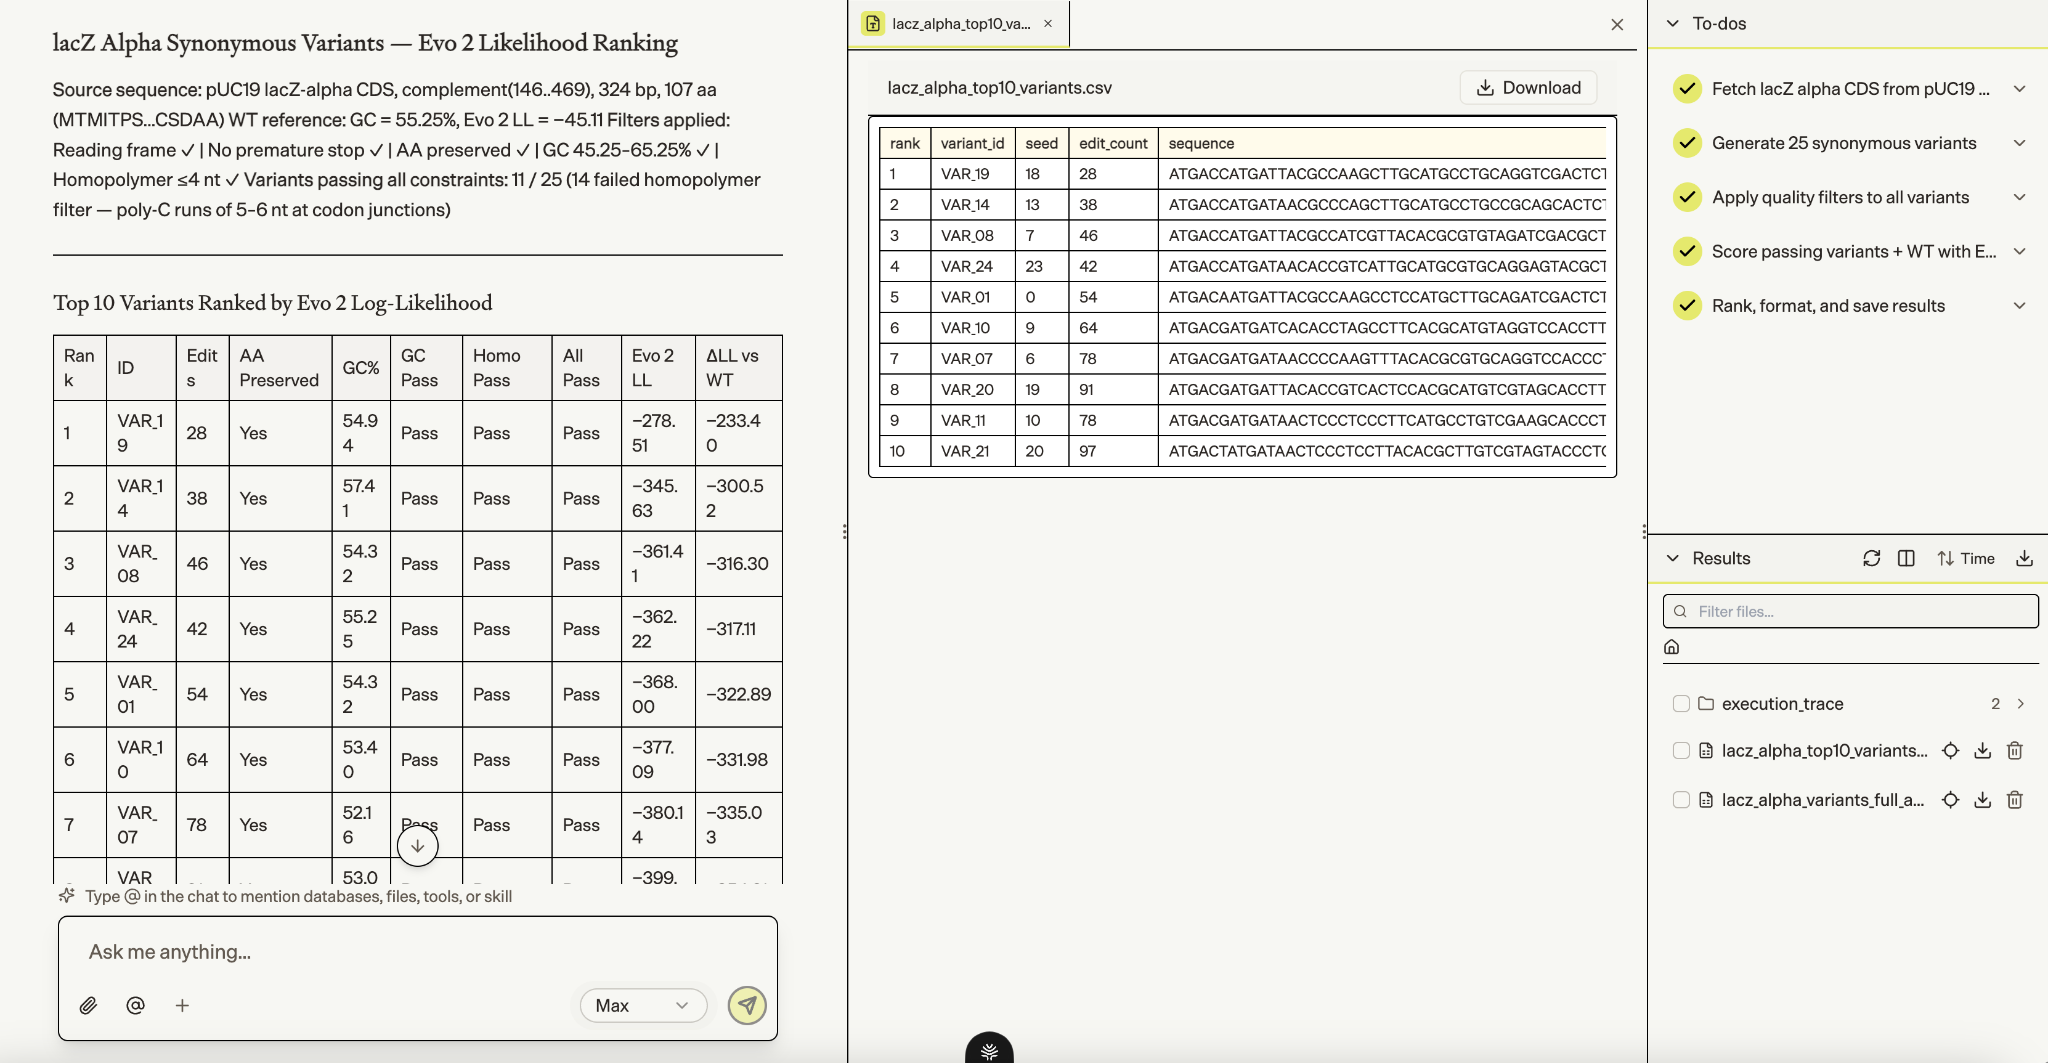Select the lacz_alpha_variants_full_a checkbox

[1681, 799]
